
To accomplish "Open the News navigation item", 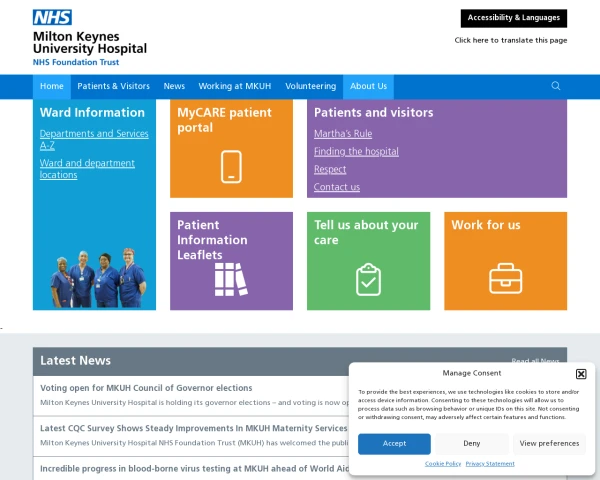I will [174, 86].
